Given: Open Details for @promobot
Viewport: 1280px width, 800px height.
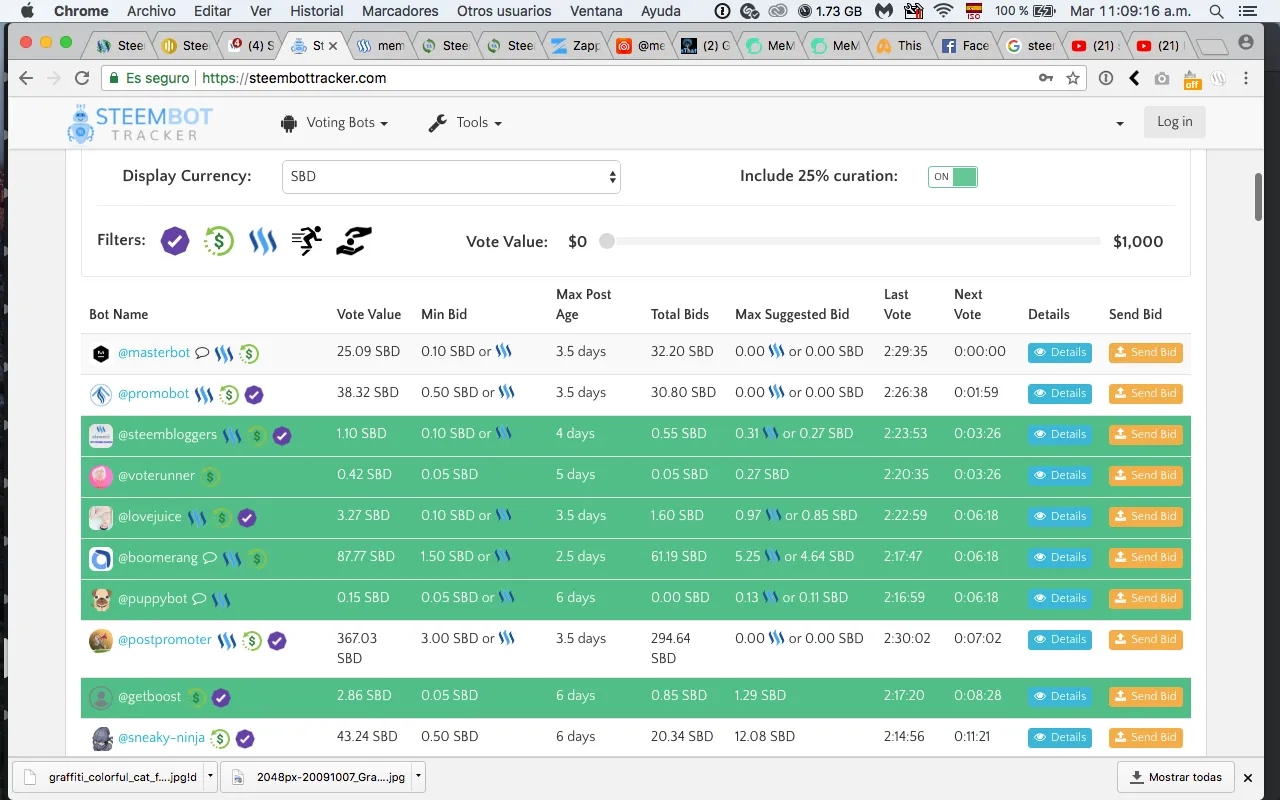Looking at the screenshot, I should coord(1060,394).
